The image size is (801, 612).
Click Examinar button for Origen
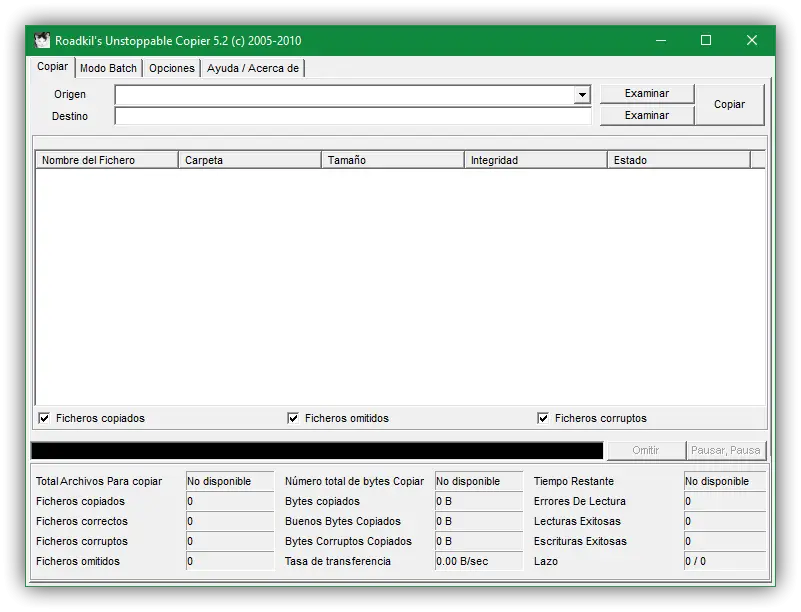tap(647, 93)
